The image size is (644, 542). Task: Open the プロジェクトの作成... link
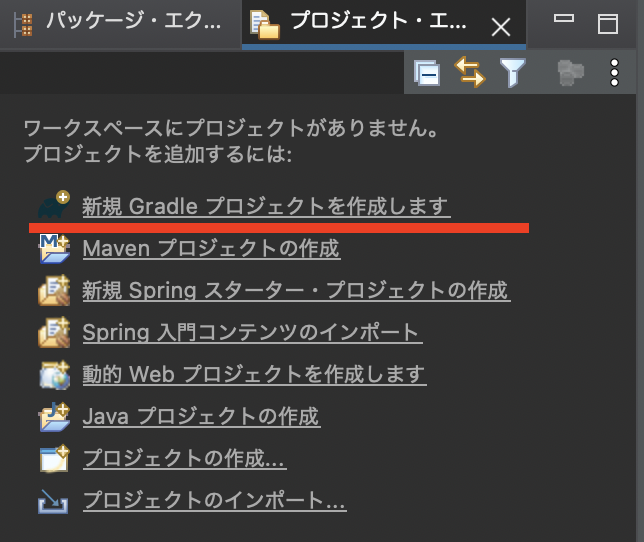pos(184,458)
